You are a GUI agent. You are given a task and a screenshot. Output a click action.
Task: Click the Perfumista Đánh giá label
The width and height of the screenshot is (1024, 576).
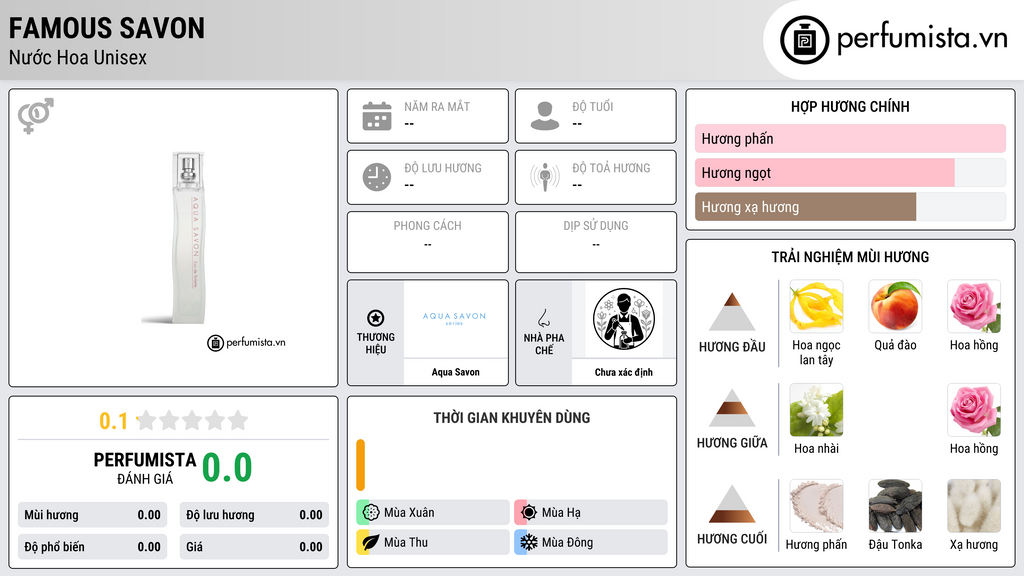point(145,469)
